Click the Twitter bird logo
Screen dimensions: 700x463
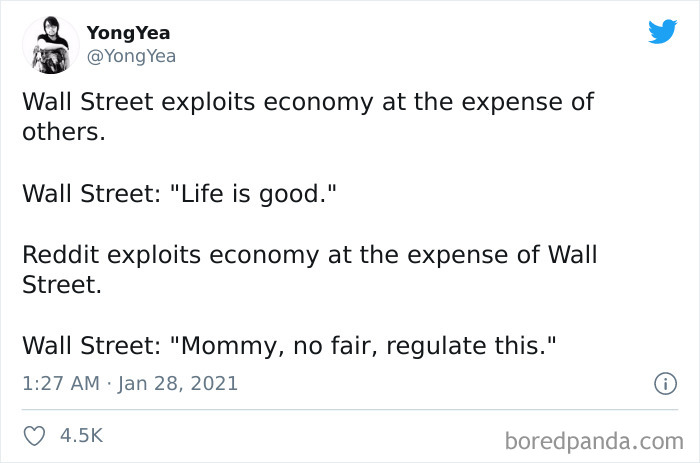(x=662, y=32)
